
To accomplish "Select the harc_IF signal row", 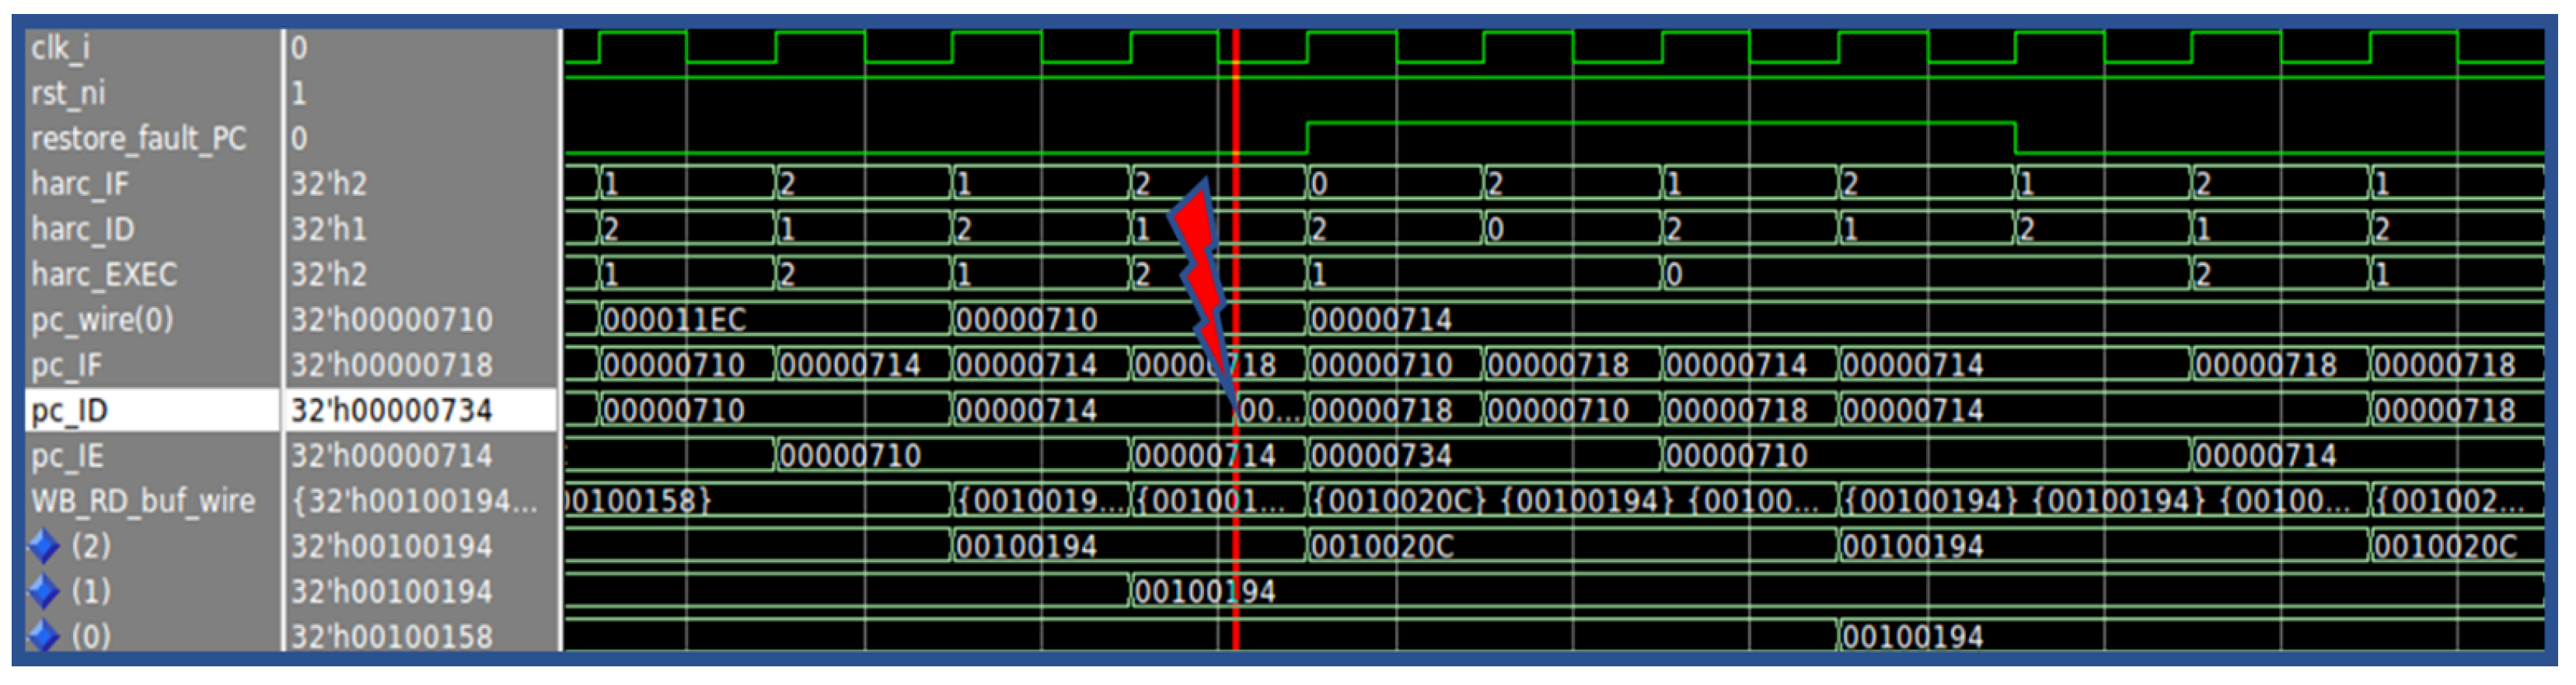I will pyautogui.click(x=80, y=184).
